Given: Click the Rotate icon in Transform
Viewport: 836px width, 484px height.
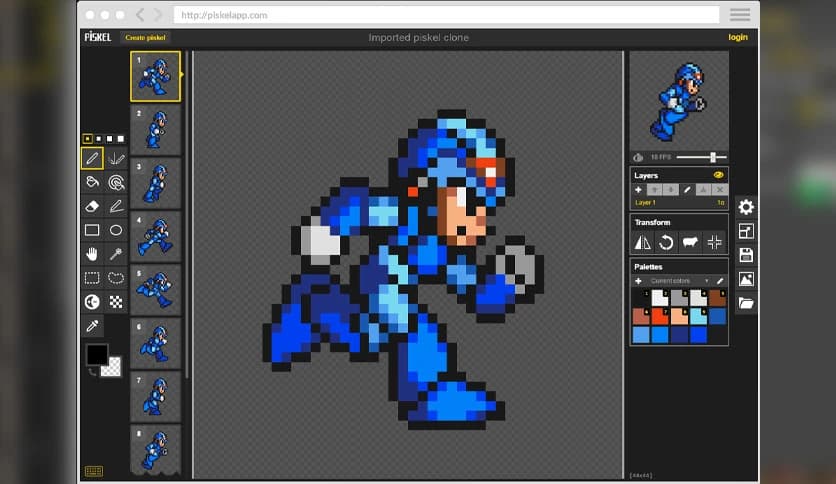Looking at the screenshot, I should click(x=666, y=242).
